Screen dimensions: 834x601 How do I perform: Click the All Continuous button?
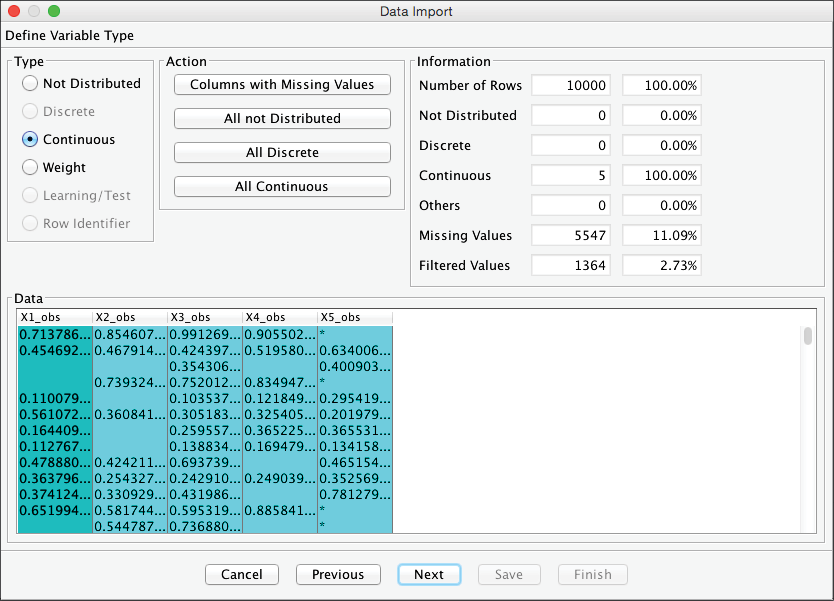click(x=282, y=187)
